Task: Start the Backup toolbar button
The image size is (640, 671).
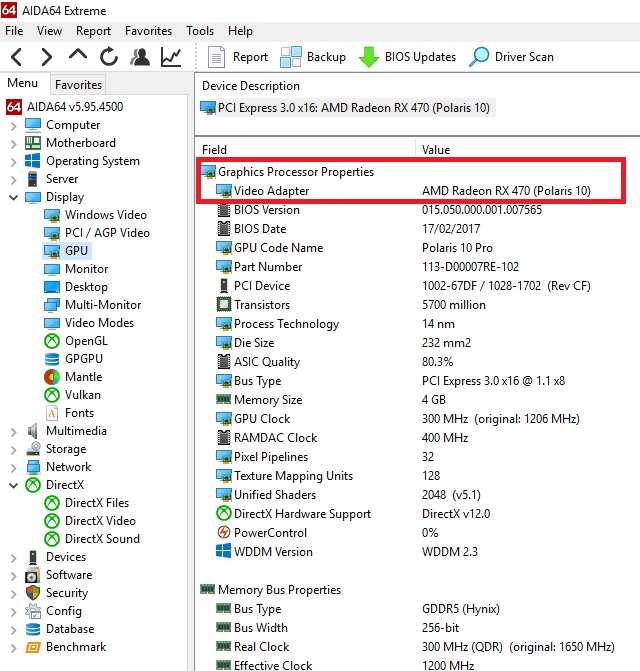Action: point(313,56)
